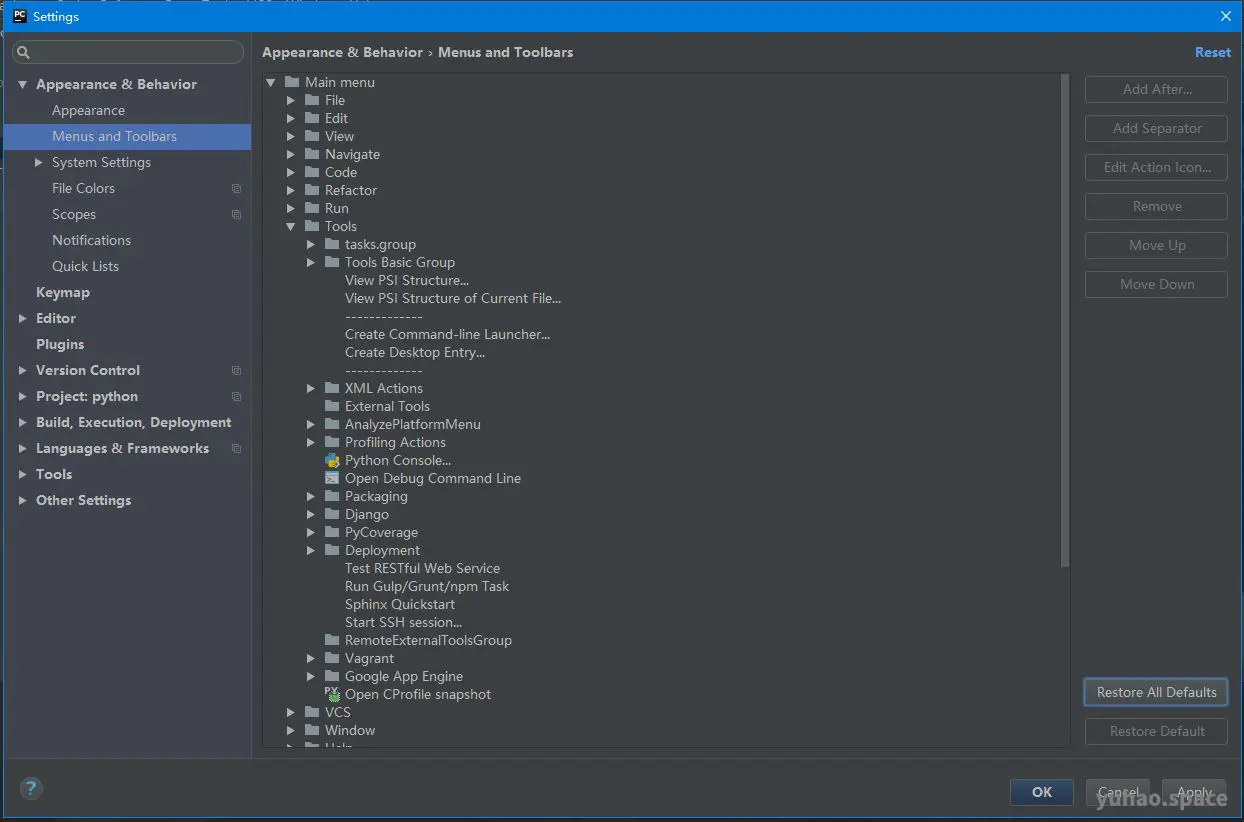The width and height of the screenshot is (1244, 822).
Task: Collapse the Tools node
Action: click(290, 226)
